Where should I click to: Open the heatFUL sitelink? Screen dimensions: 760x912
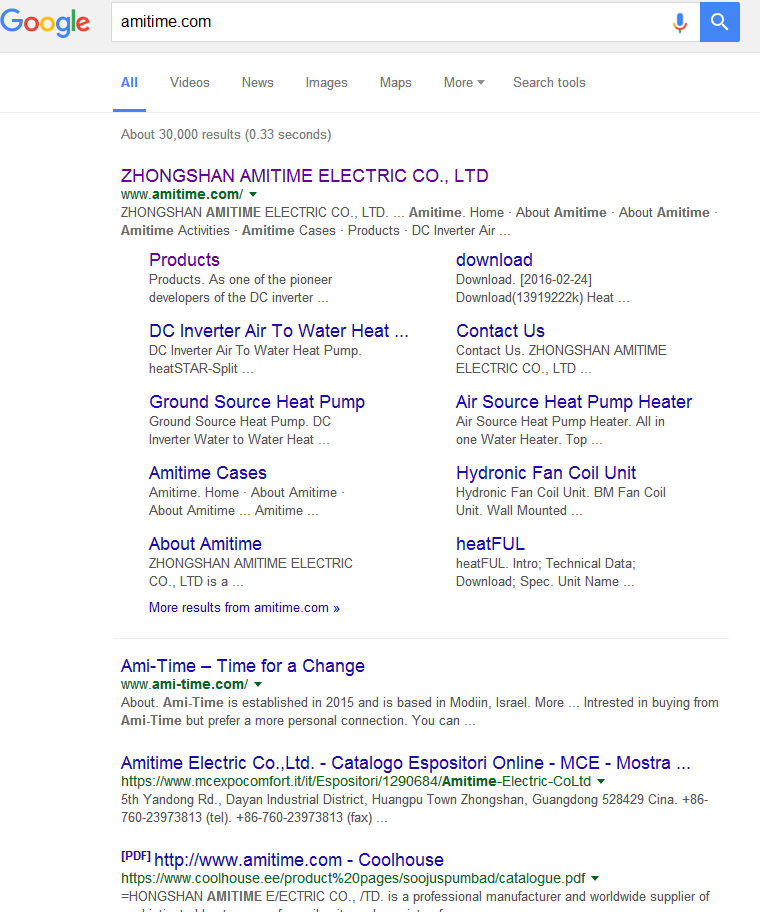[x=490, y=544]
